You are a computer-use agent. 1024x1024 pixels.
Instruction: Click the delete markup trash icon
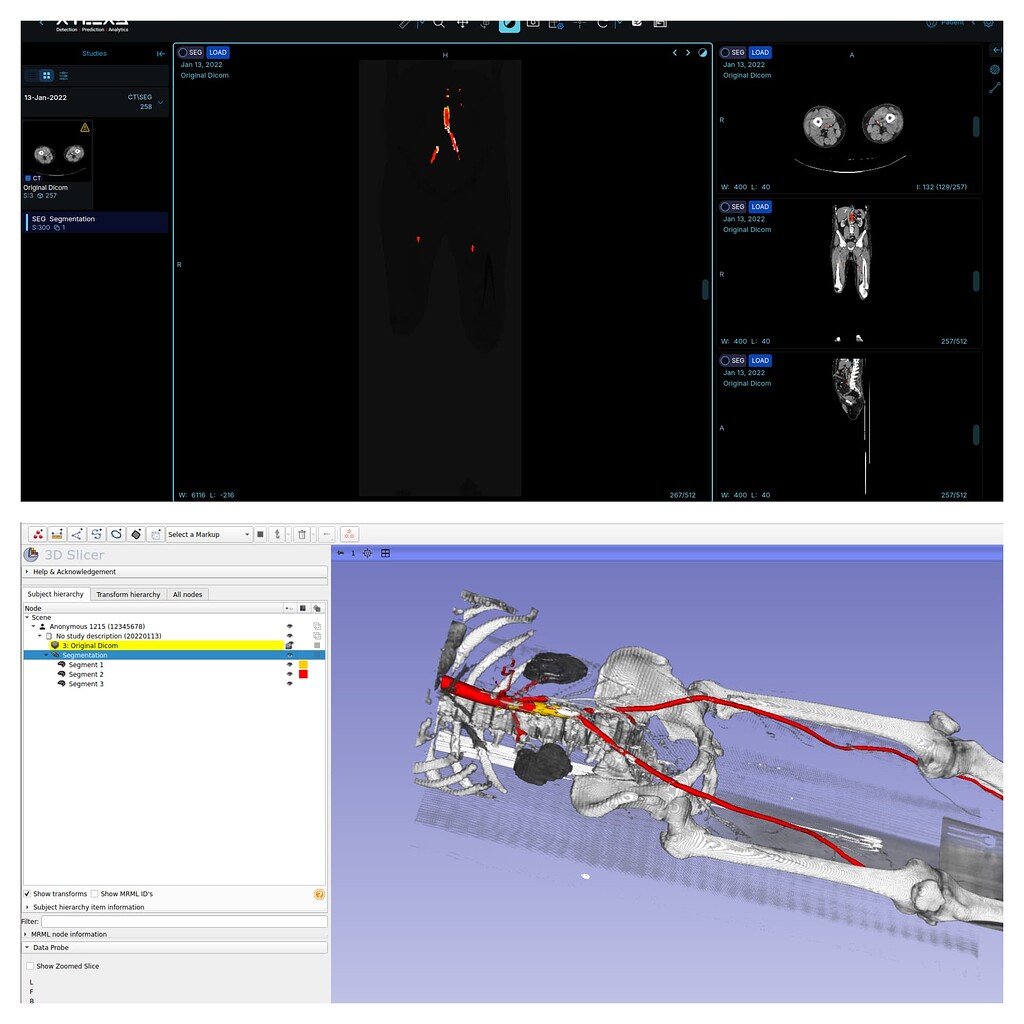coord(301,533)
